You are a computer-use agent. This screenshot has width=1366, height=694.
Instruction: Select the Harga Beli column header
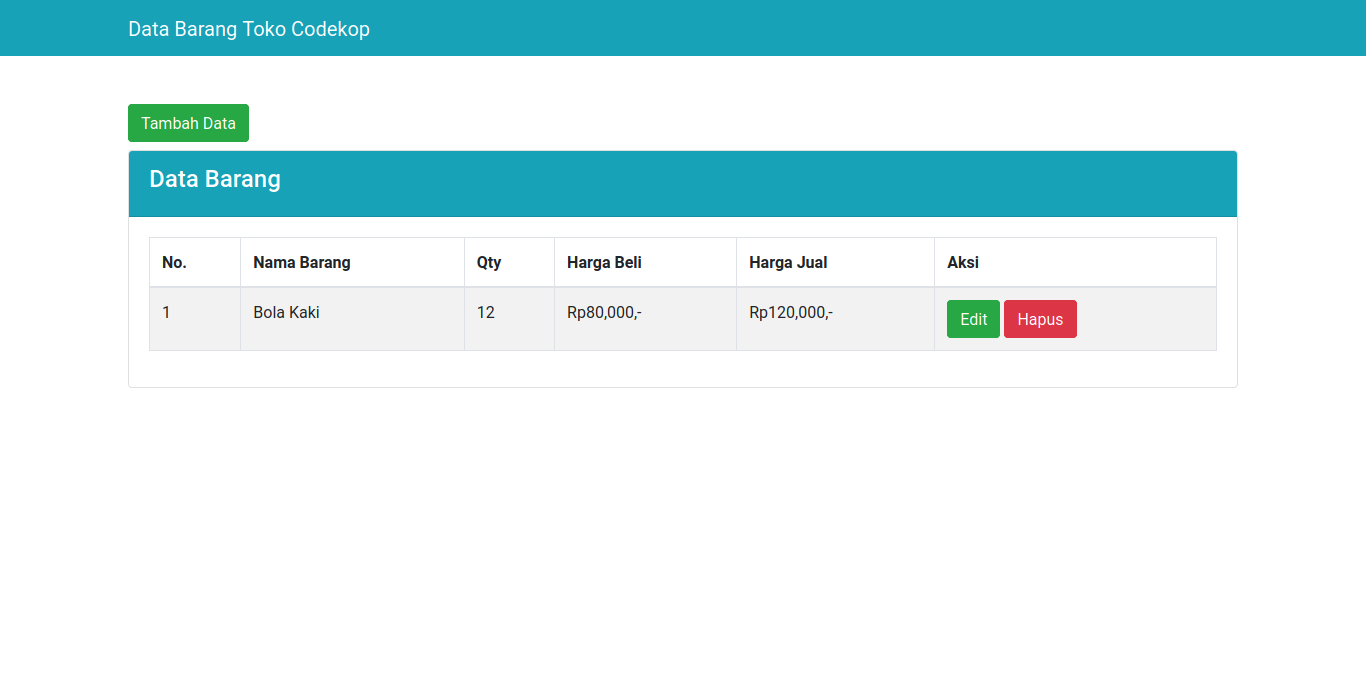tap(604, 262)
